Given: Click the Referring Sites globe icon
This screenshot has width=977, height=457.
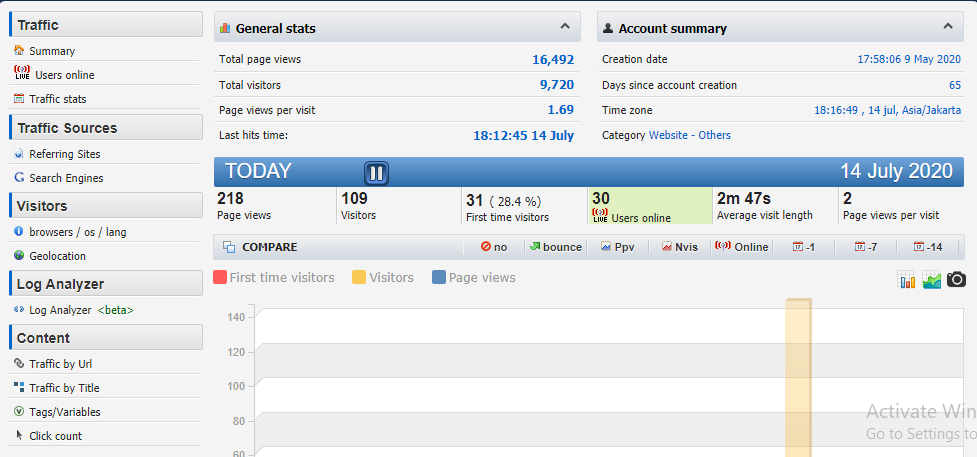Looking at the screenshot, I should pyautogui.click(x=19, y=153).
